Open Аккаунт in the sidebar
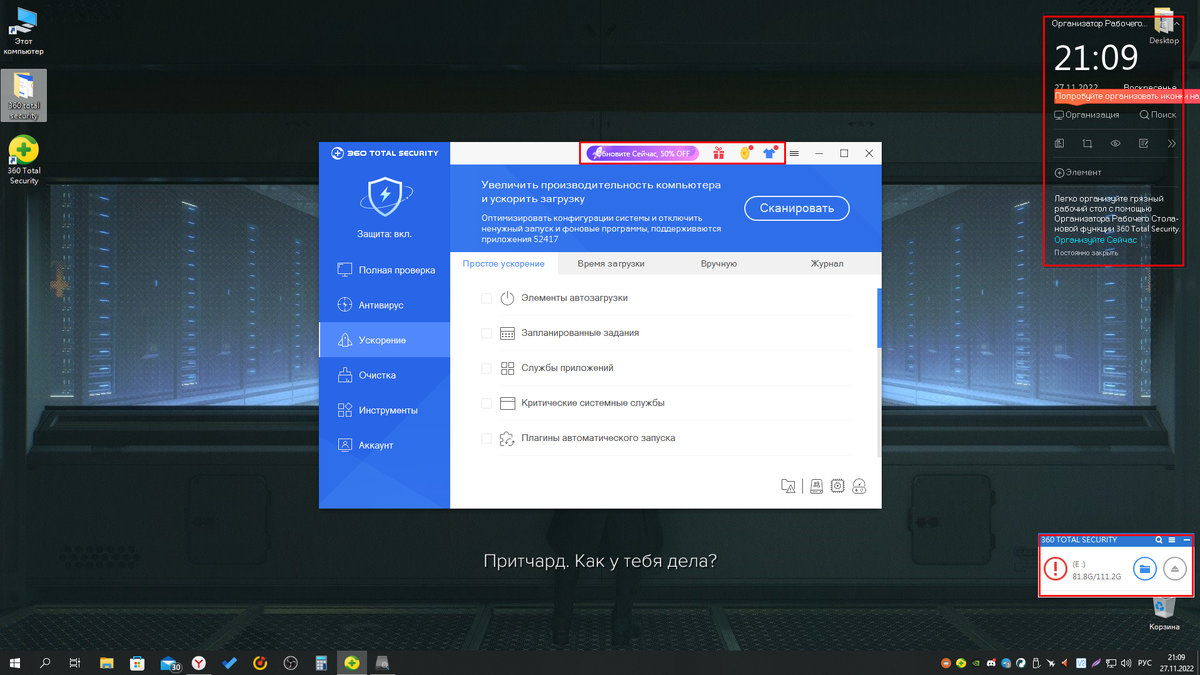The image size is (1200, 675). [385, 445]
